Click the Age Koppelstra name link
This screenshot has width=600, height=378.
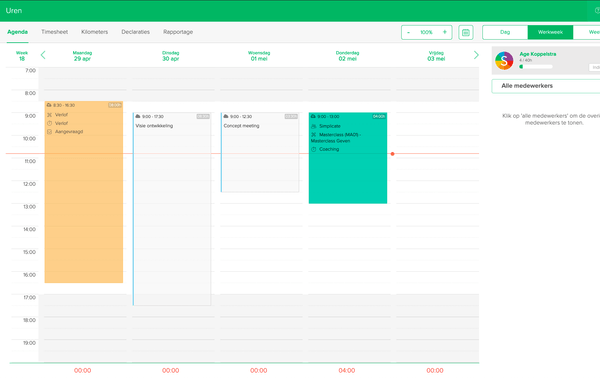point(538,54)
